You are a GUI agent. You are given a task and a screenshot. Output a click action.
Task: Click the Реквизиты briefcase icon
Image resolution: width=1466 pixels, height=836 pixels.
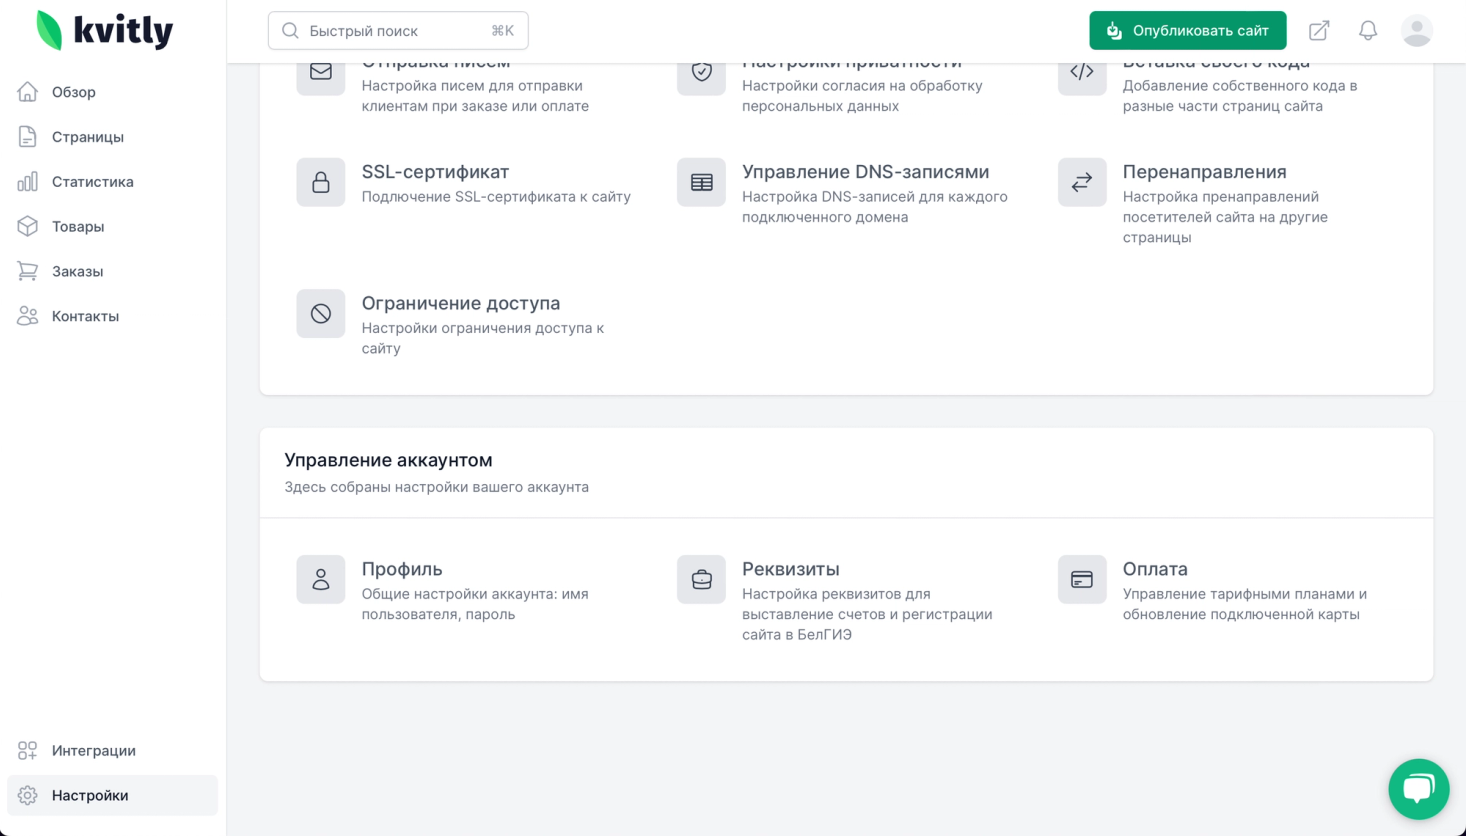702,580
